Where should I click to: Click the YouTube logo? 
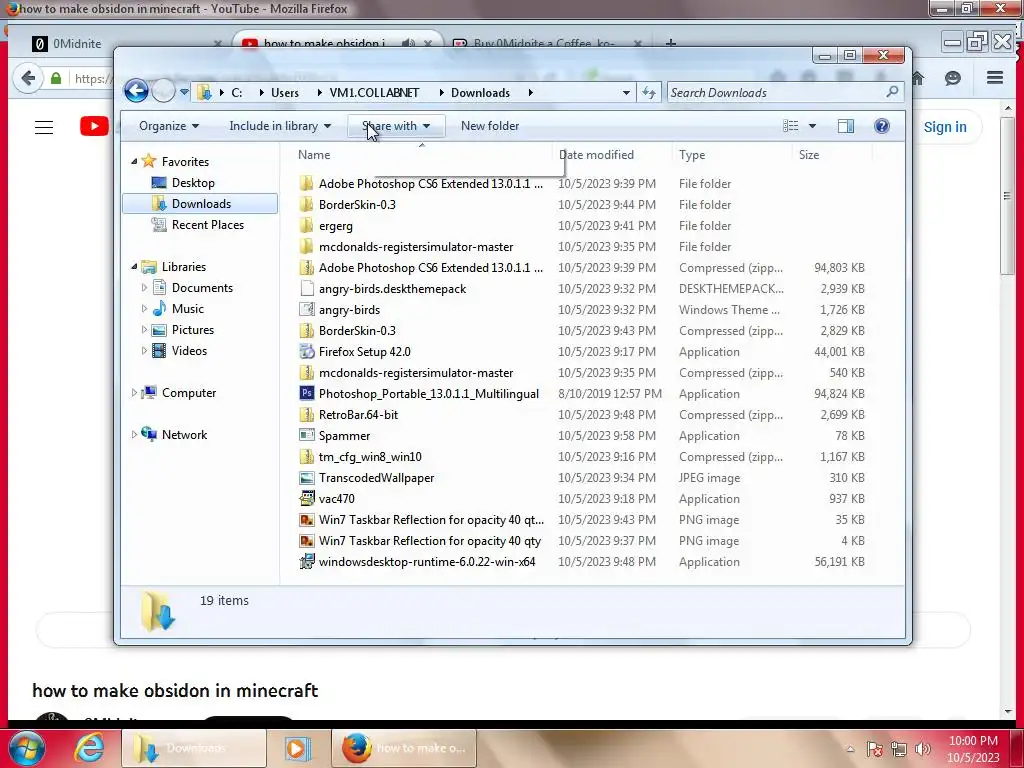94,126
